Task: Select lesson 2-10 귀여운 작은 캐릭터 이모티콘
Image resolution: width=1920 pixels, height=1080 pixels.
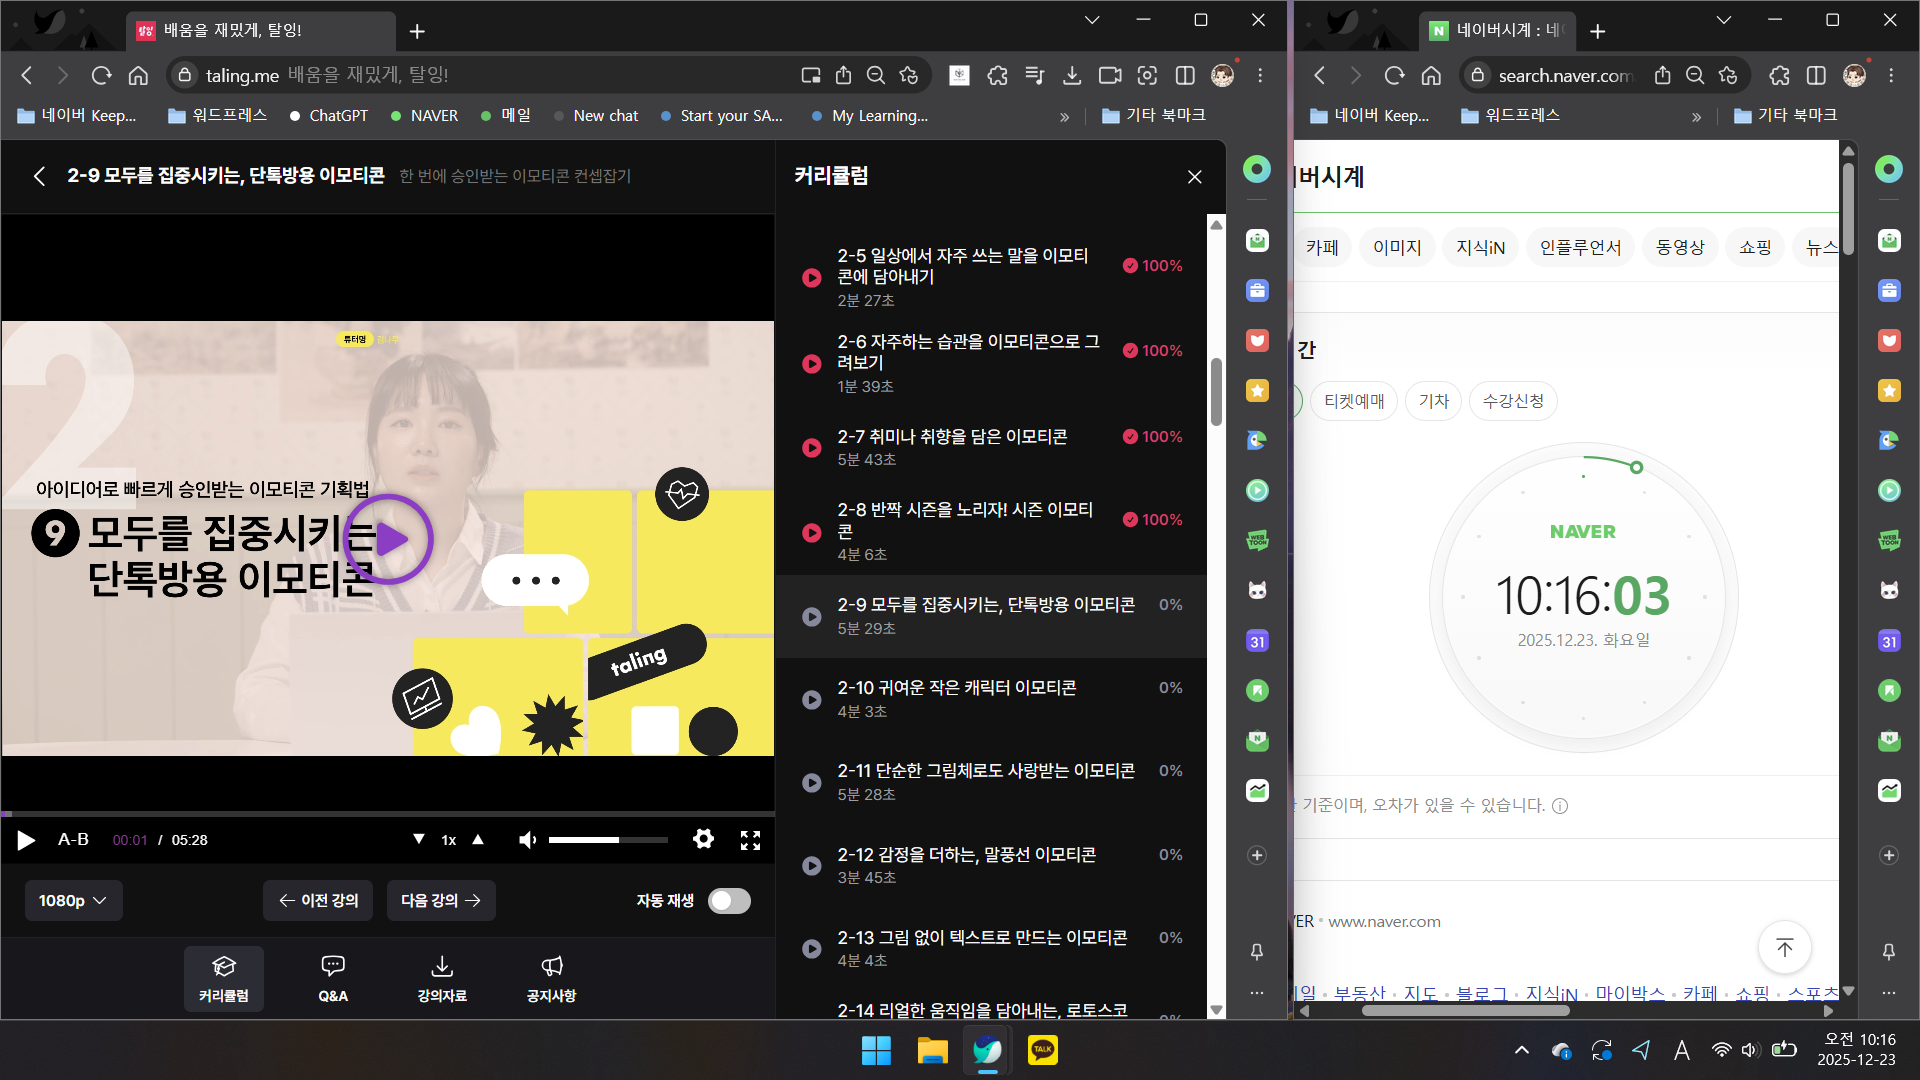Action: [x=956, y=698]
